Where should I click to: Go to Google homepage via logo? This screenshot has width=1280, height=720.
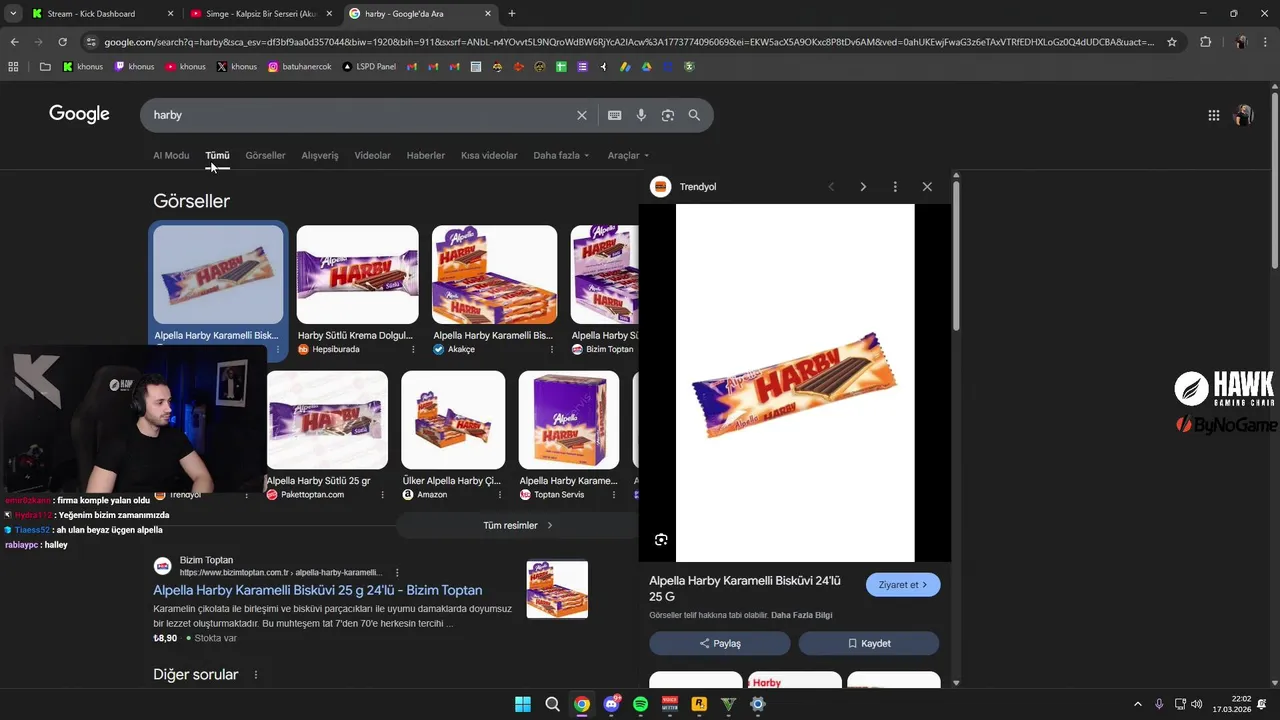[x=79, y=114]
